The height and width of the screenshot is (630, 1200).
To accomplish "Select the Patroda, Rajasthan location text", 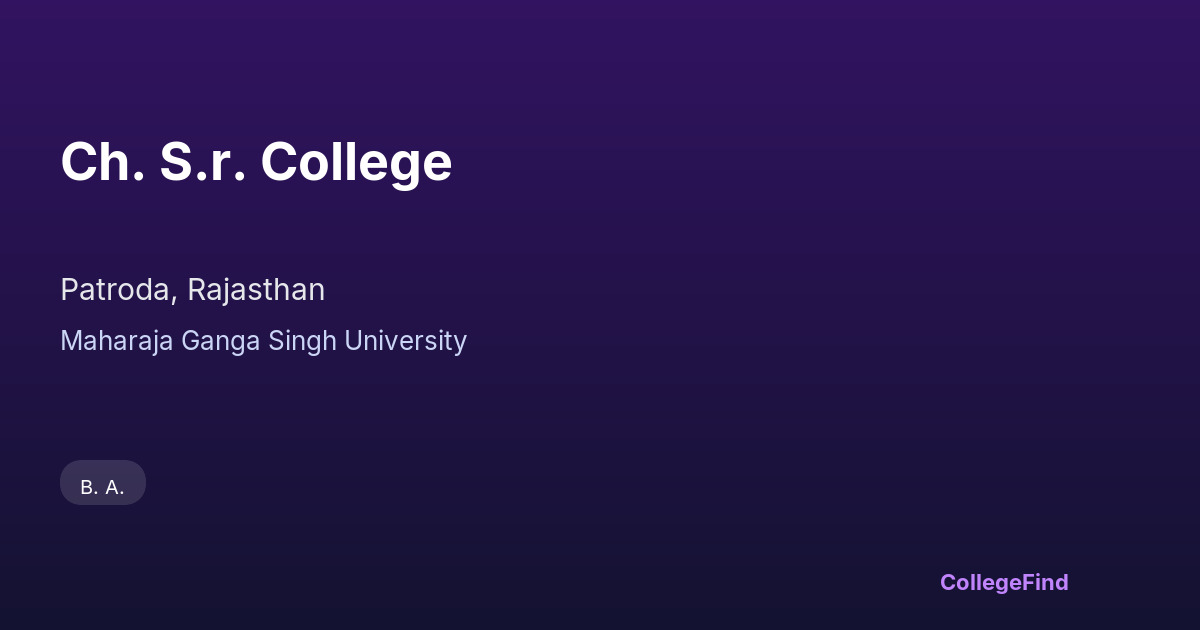I will pos(192,290).
